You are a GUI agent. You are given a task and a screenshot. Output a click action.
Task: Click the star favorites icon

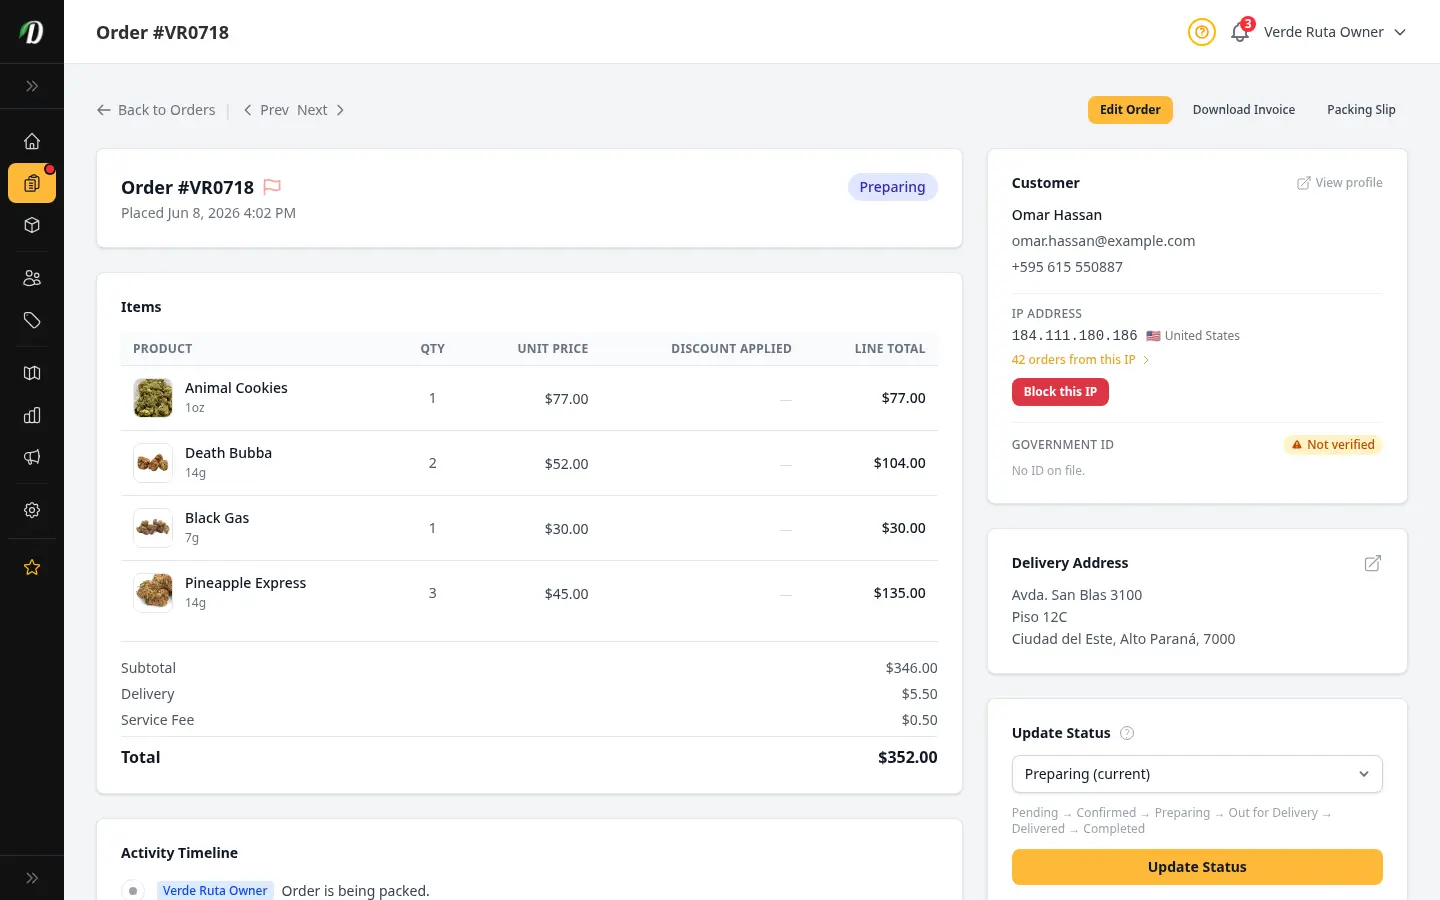point(32,567)
